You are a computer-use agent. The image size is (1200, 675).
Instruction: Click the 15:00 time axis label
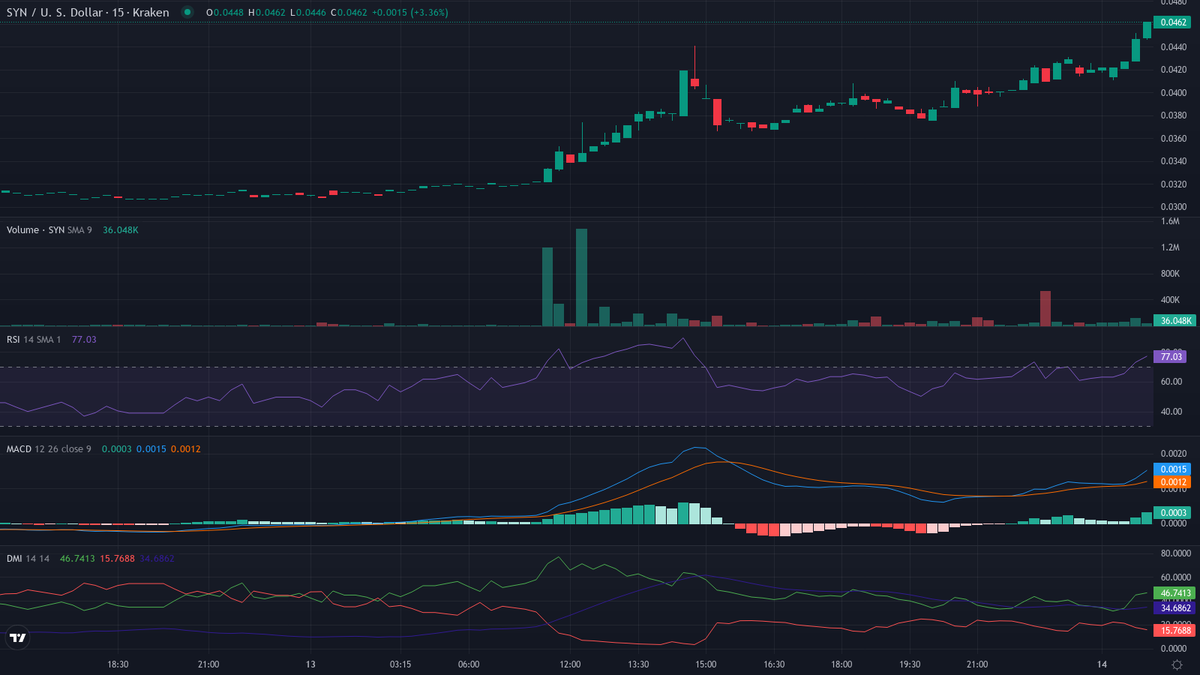coord(706,664)
